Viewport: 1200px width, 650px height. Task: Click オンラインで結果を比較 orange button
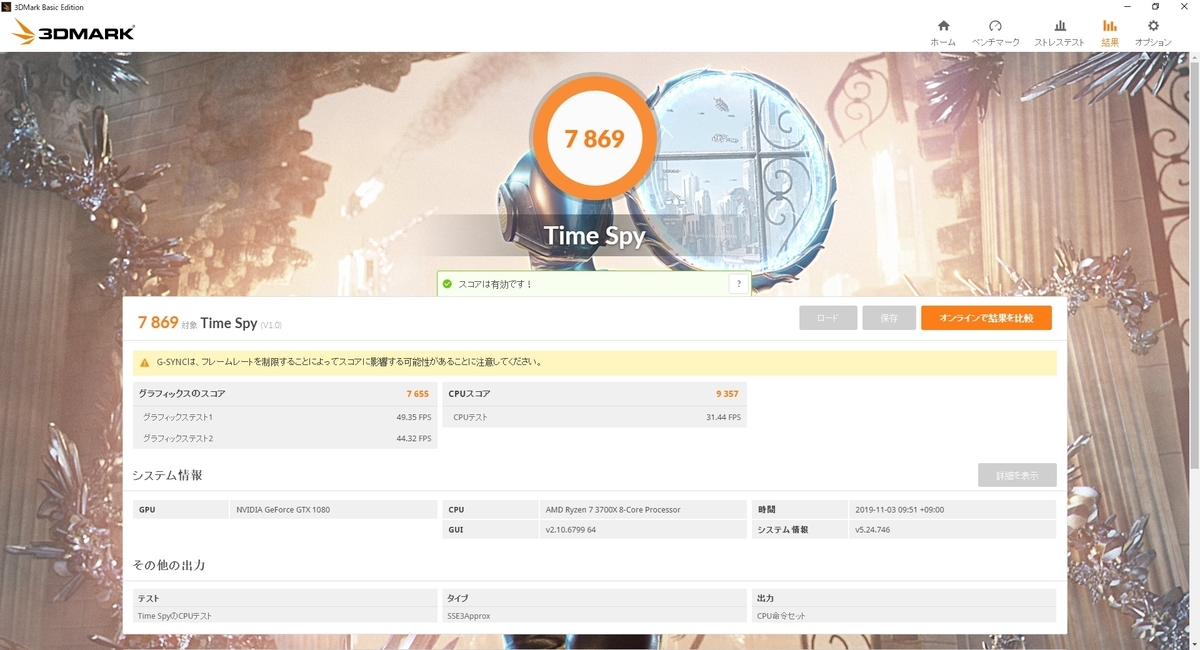click(986, 318)
